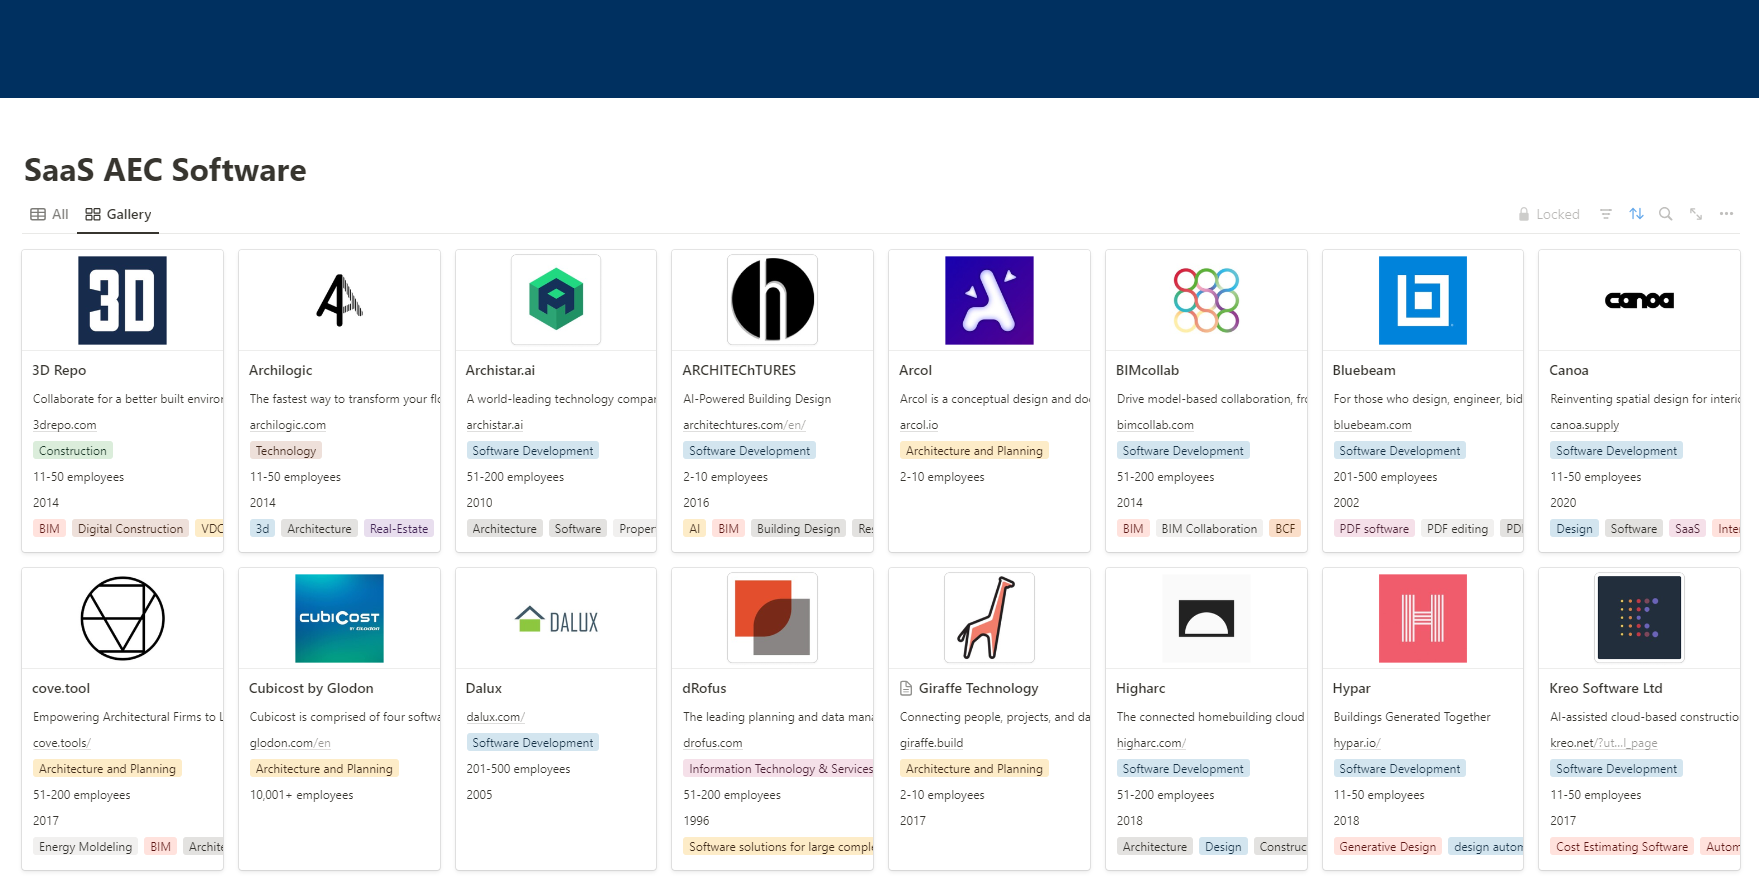Open the Higharc logo thumbnail
Screen dimensions: 1759x880
coord(1206,618)
